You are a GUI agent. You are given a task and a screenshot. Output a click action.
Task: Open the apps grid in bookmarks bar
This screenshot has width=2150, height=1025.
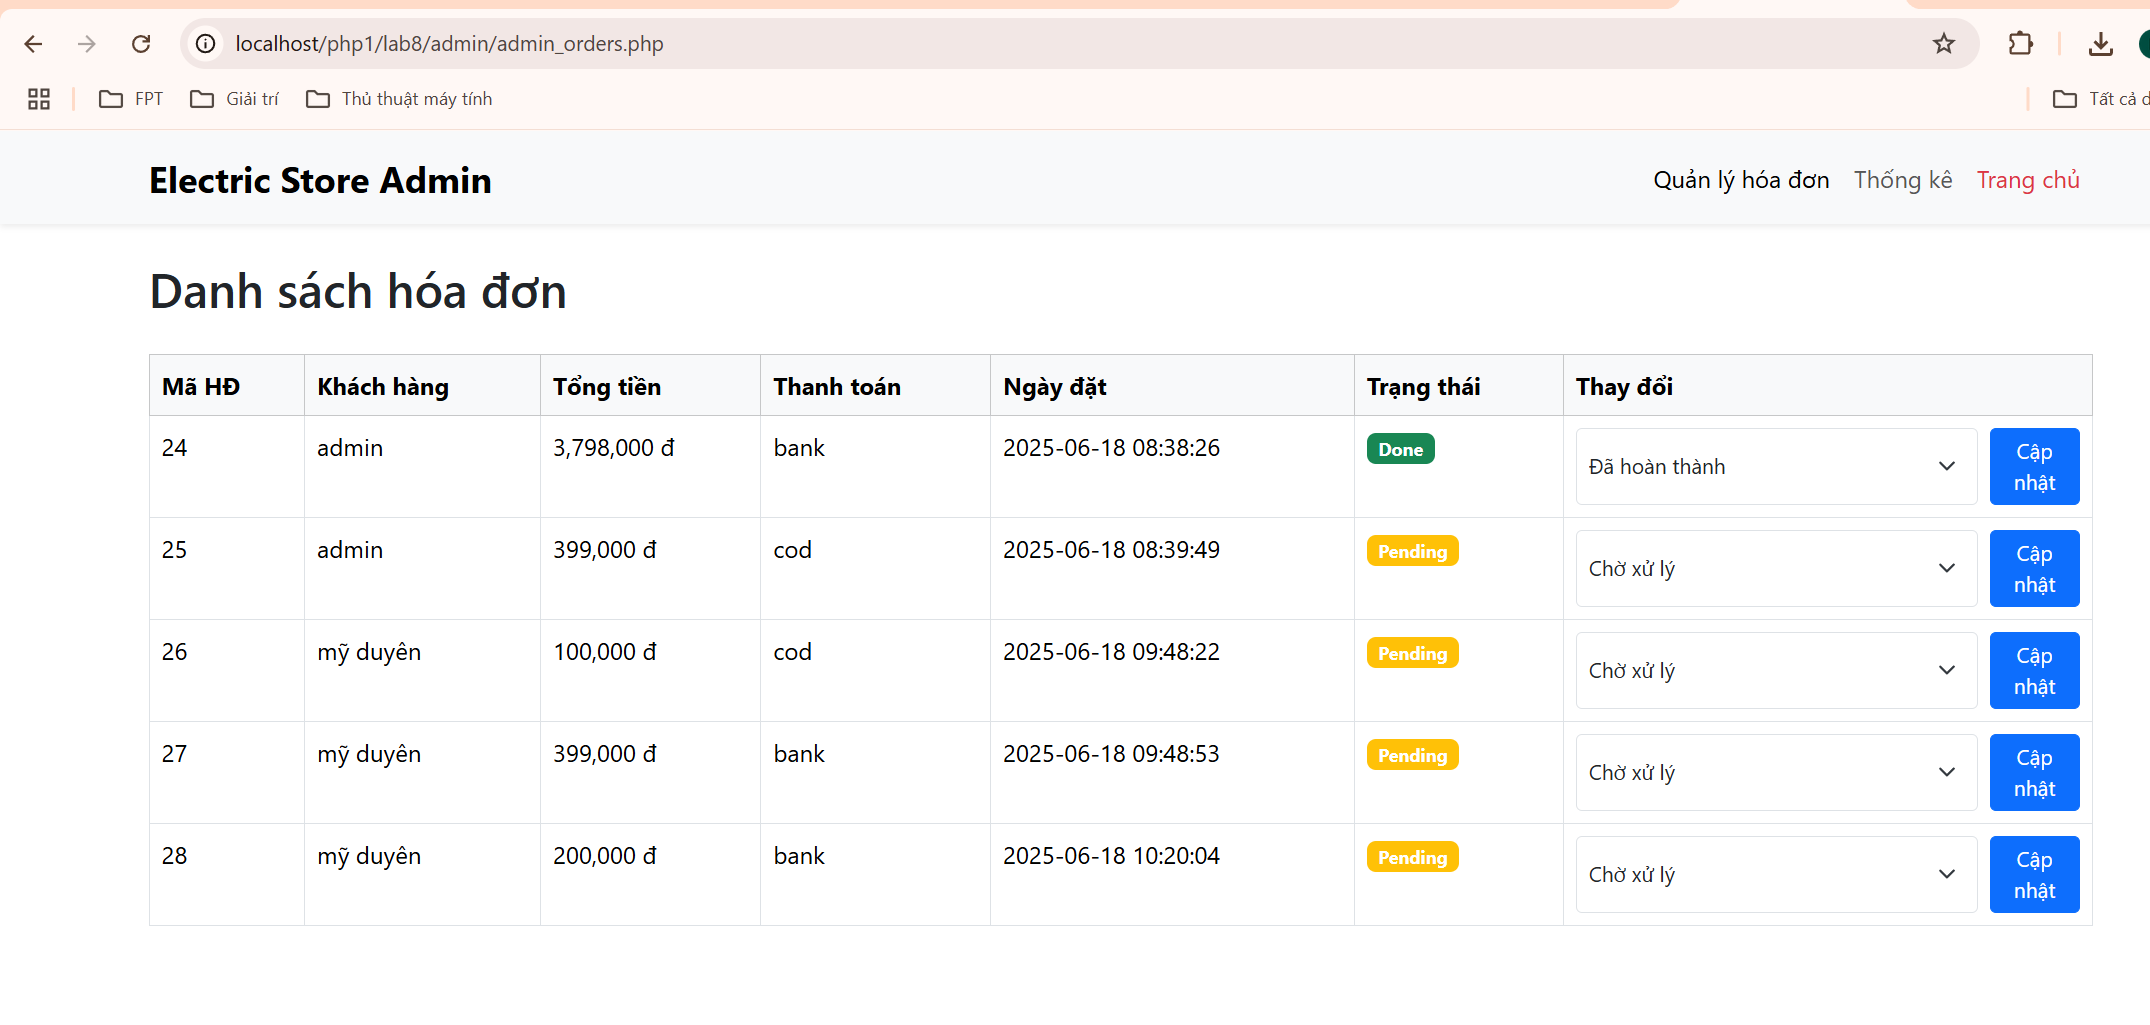coord(39,99)
